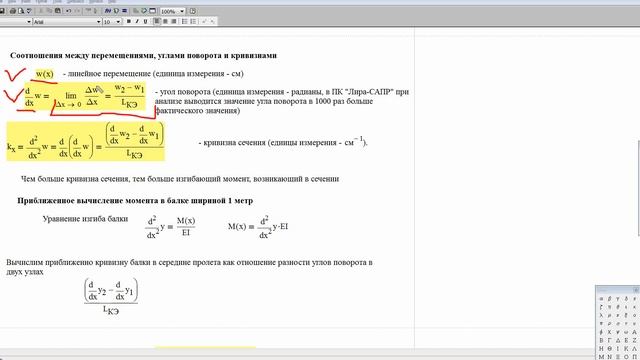Insert Greek letter mu from palette
Screen dimensions: 640x360
click(x=609, y=316)
